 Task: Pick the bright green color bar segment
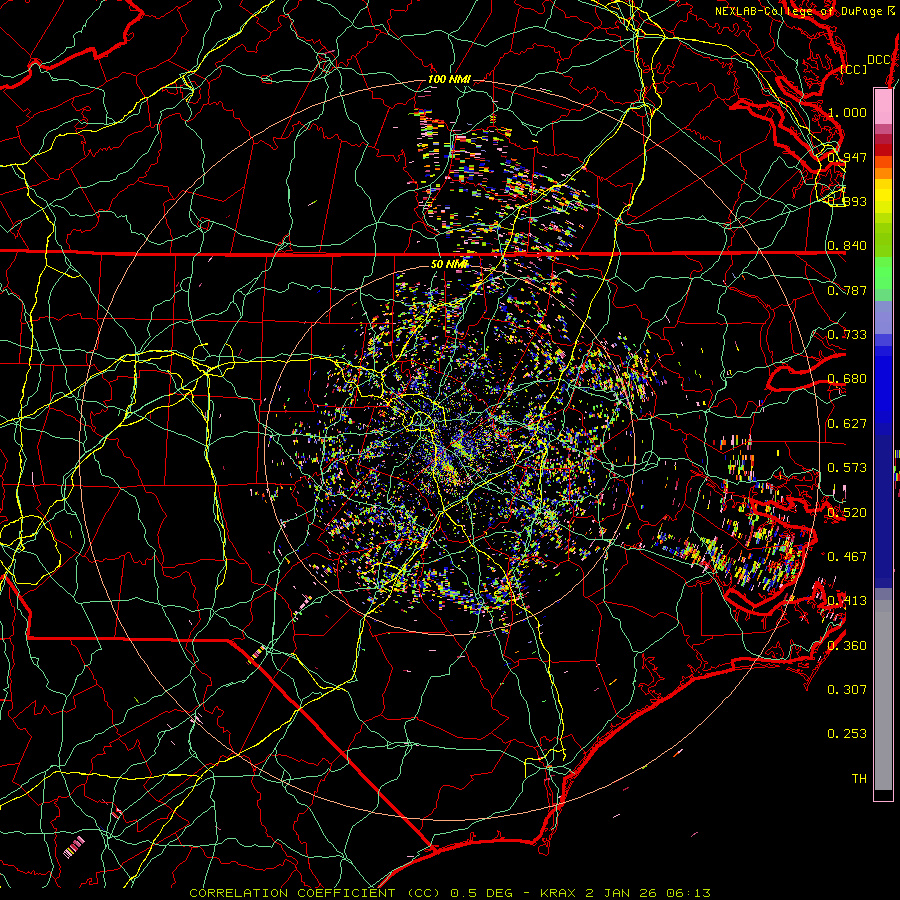click(x=883, y=274)
